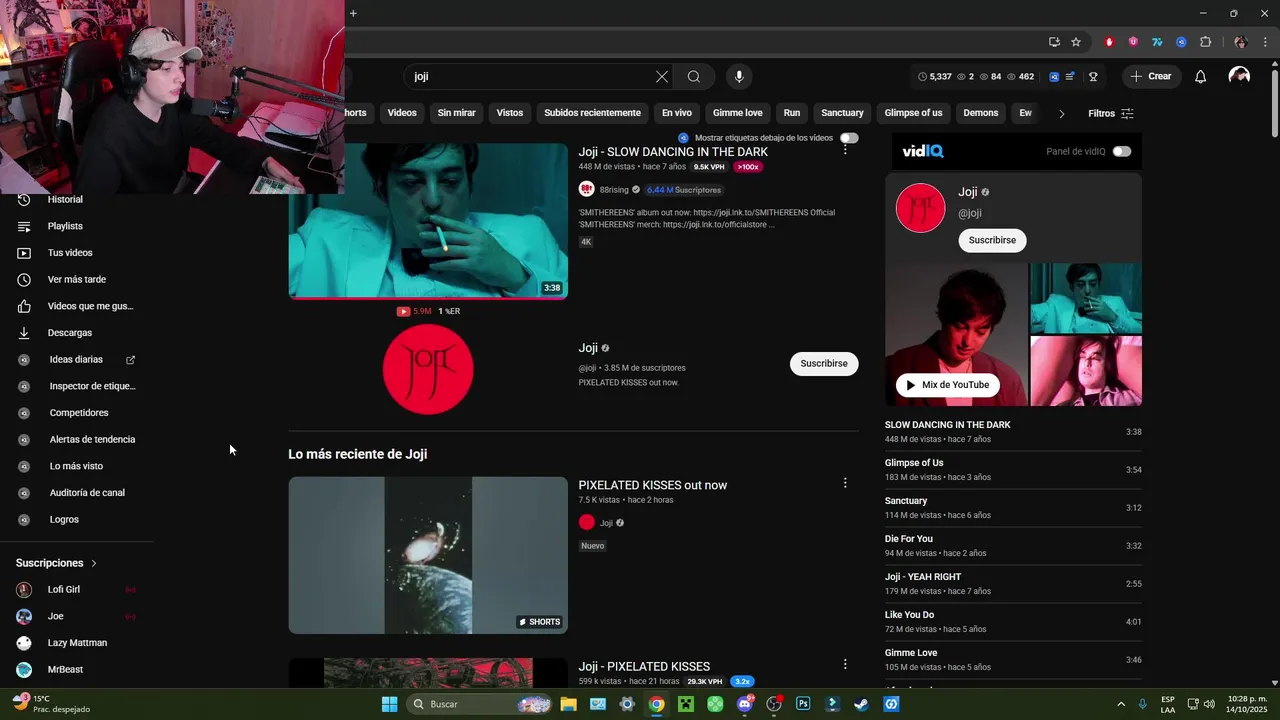Open the SLOW DANCING IN THE DARK thumbnail
Screen dimensions: 1280x720
coord(428,221)
